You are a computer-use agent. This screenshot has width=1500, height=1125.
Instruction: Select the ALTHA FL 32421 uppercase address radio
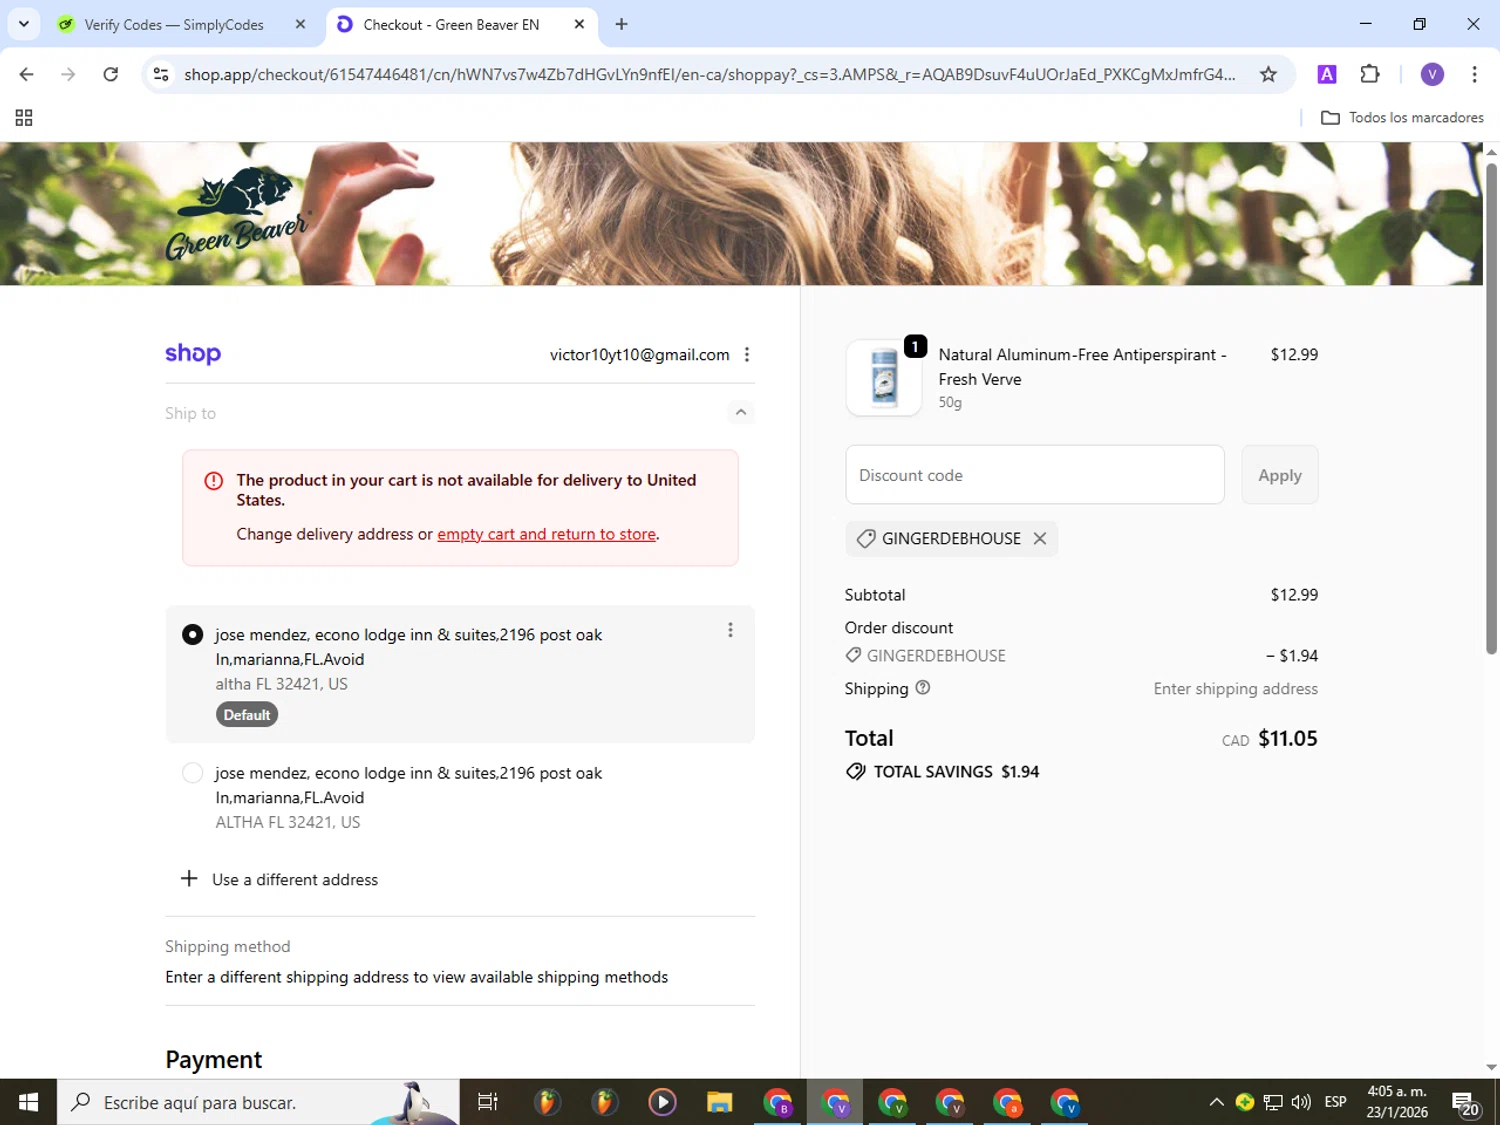click(x=193, y=773)
